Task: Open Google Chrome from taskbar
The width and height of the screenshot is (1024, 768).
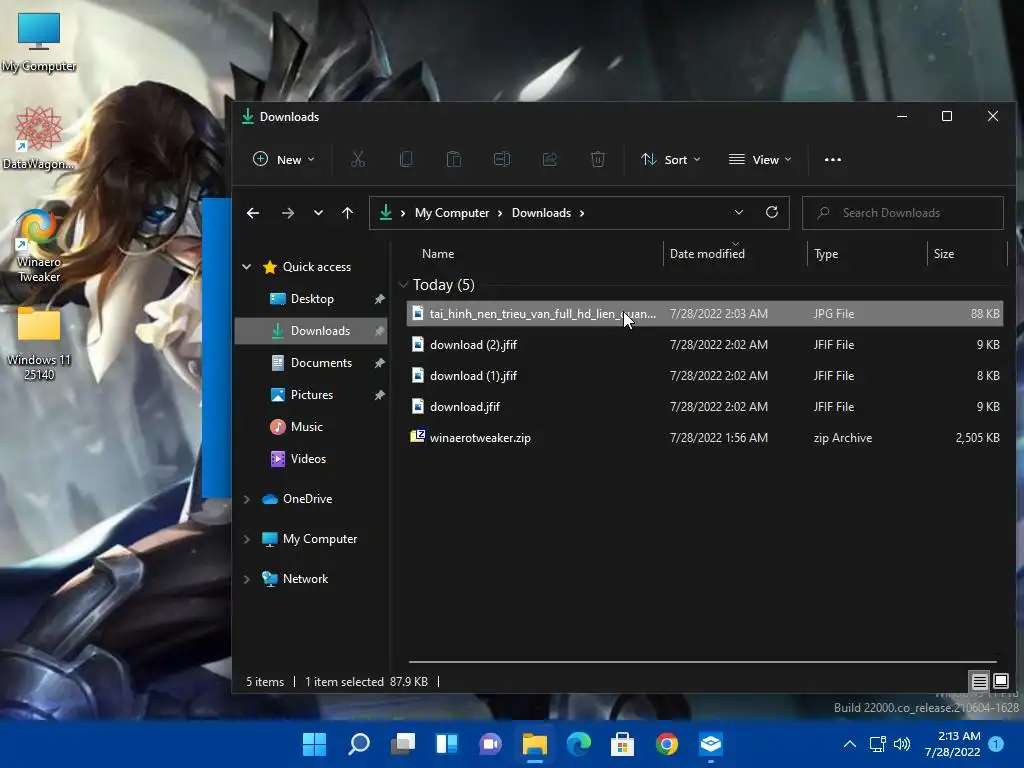Action: point(667,744)
